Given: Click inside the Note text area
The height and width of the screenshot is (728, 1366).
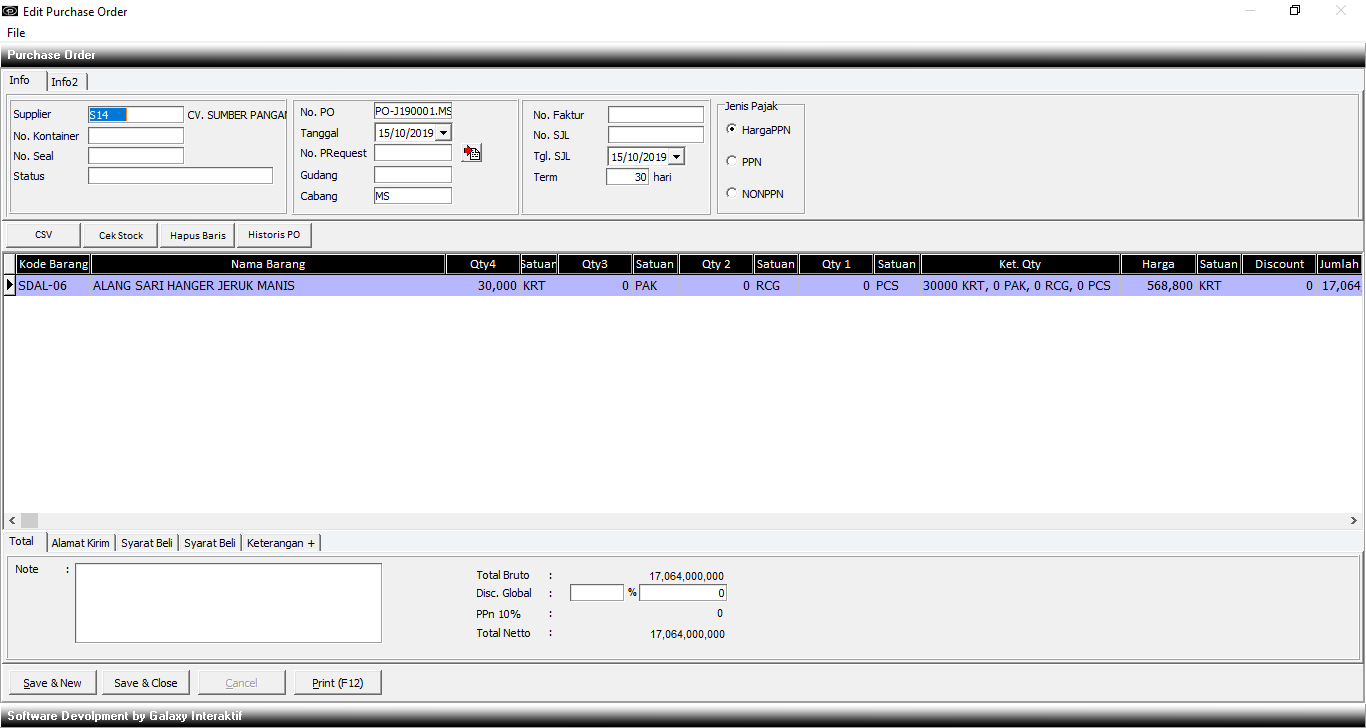Looking at the screenshot, I should (x=228, y=603).
